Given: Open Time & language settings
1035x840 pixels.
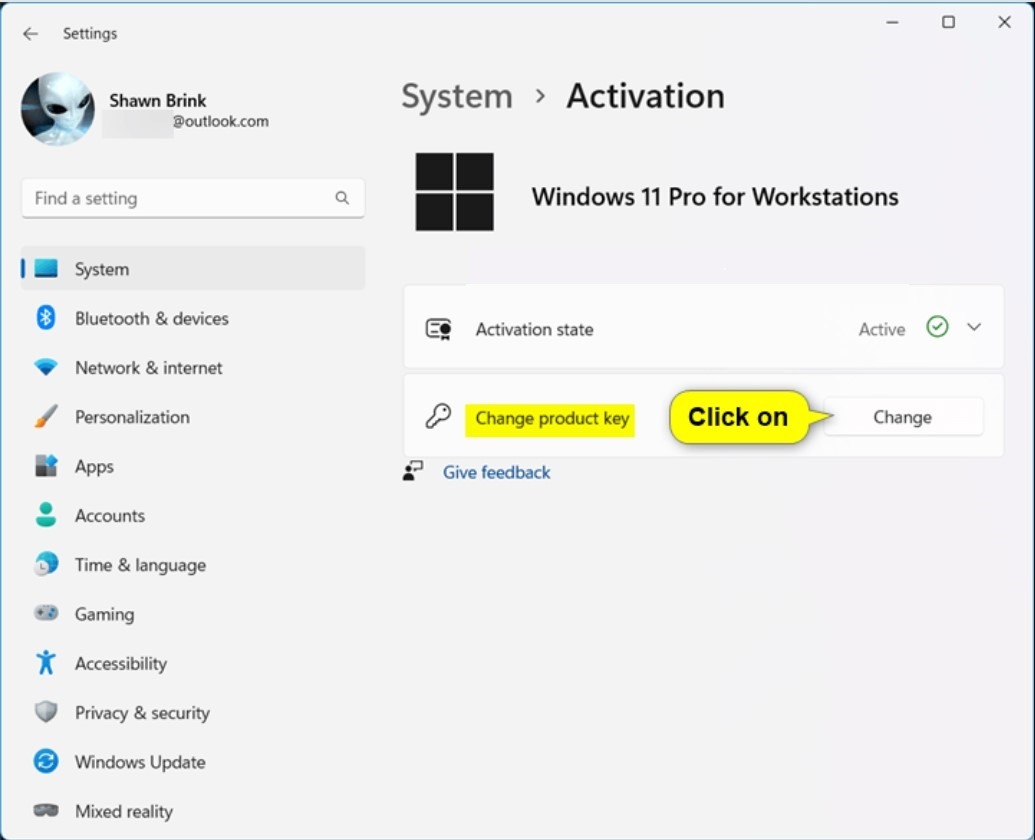Looking at the screenshot, I should click(x=140, y=565).
